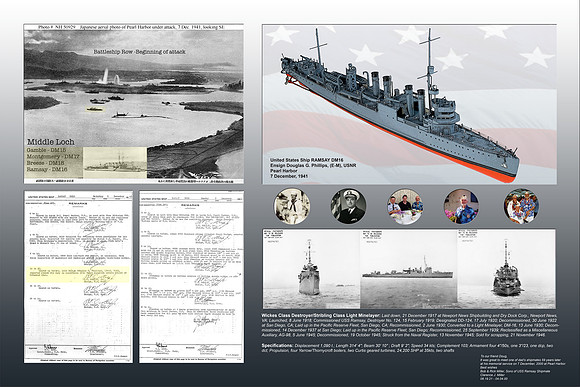This screenshot has height=387, width=580.
Task: Select 'United States Ship RAMSAY DM16' caption
Action: [x=307, y=160]
